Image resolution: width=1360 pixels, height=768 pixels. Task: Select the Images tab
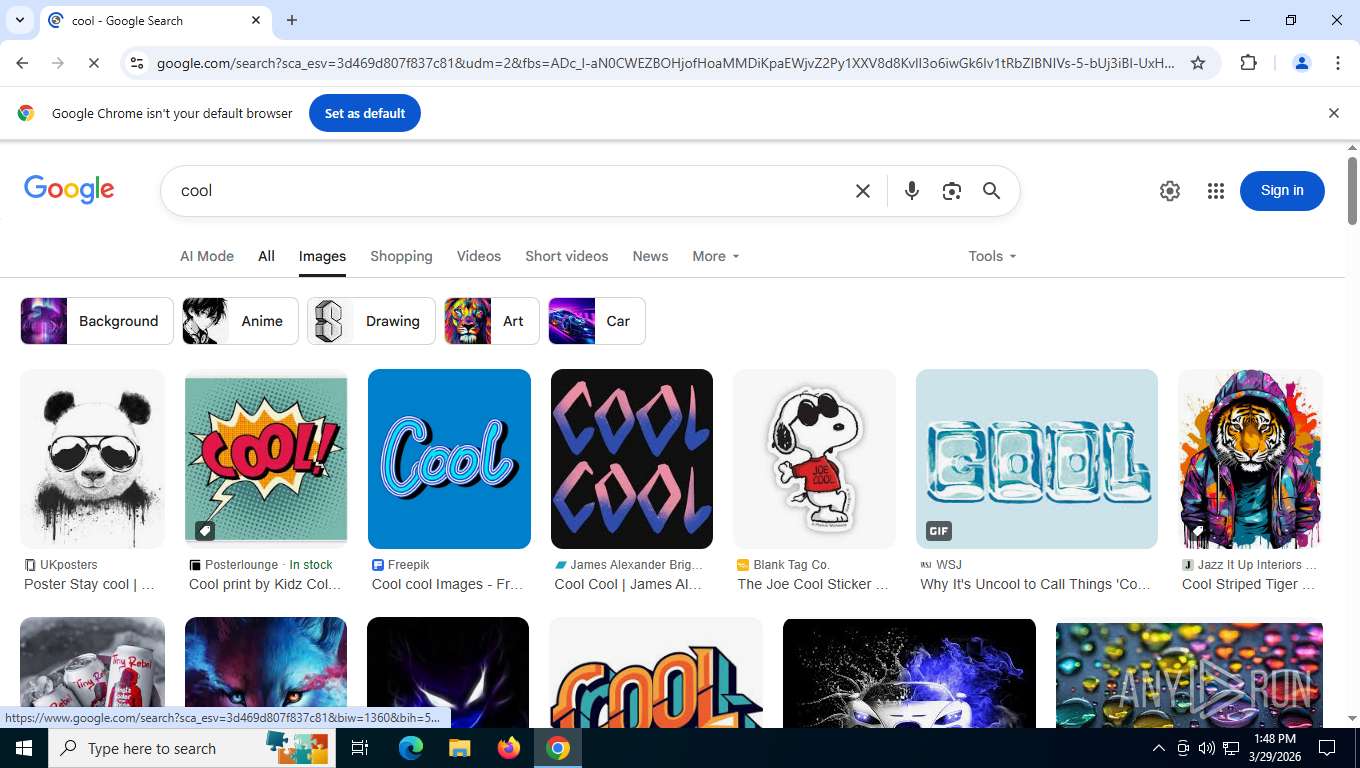tap(322, 256)
